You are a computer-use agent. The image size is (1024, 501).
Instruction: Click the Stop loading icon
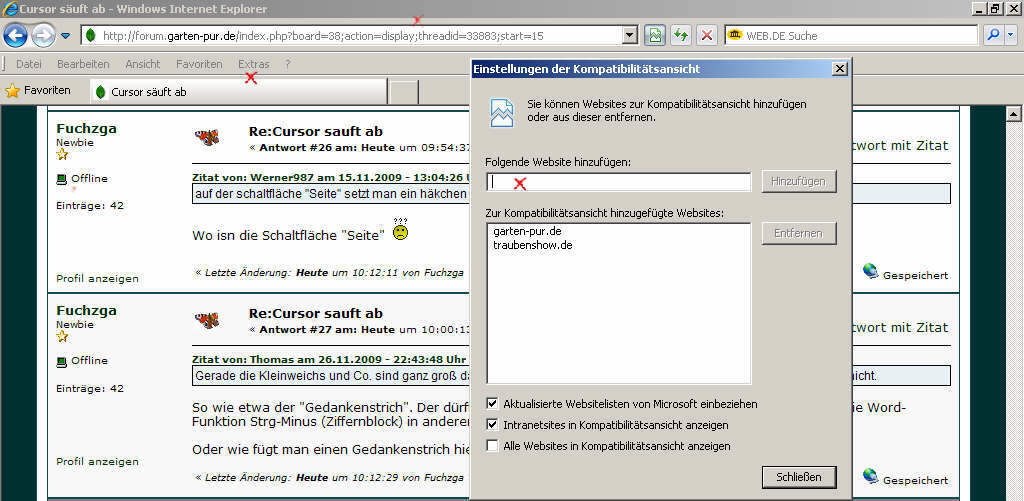tap(707, 35)
